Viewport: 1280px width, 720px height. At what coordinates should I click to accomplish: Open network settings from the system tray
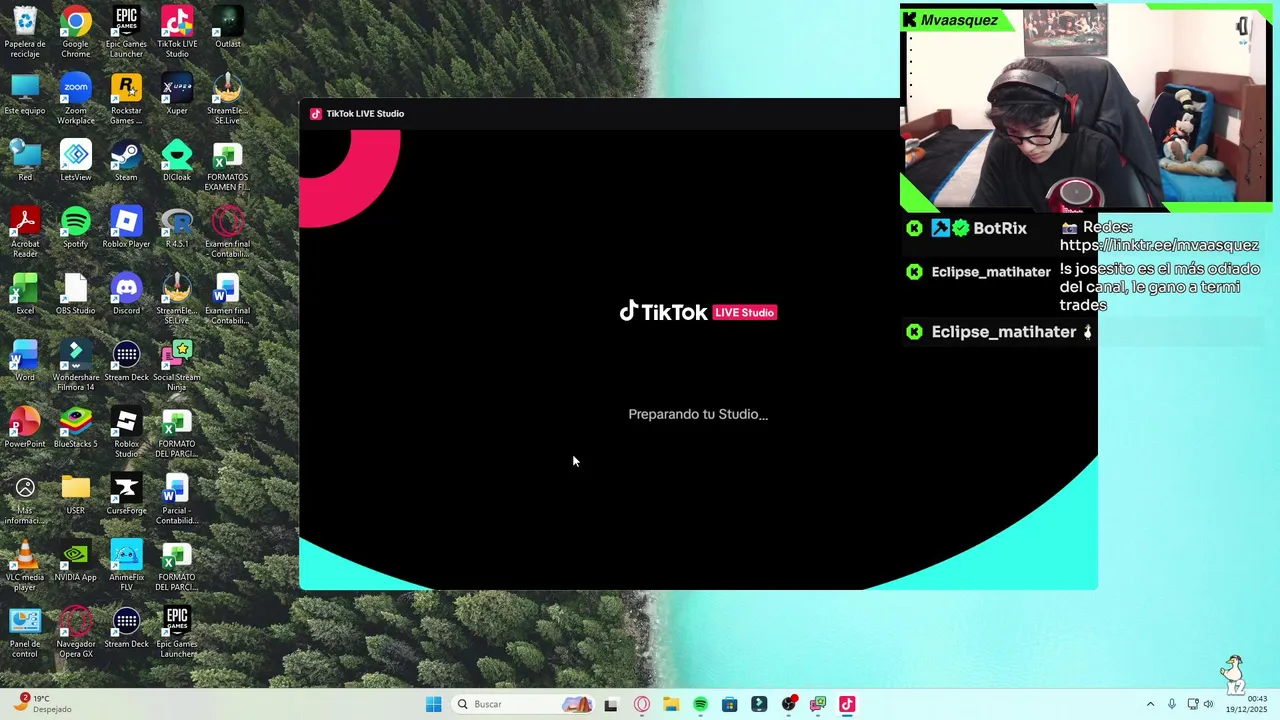(x=1192, y=704)
